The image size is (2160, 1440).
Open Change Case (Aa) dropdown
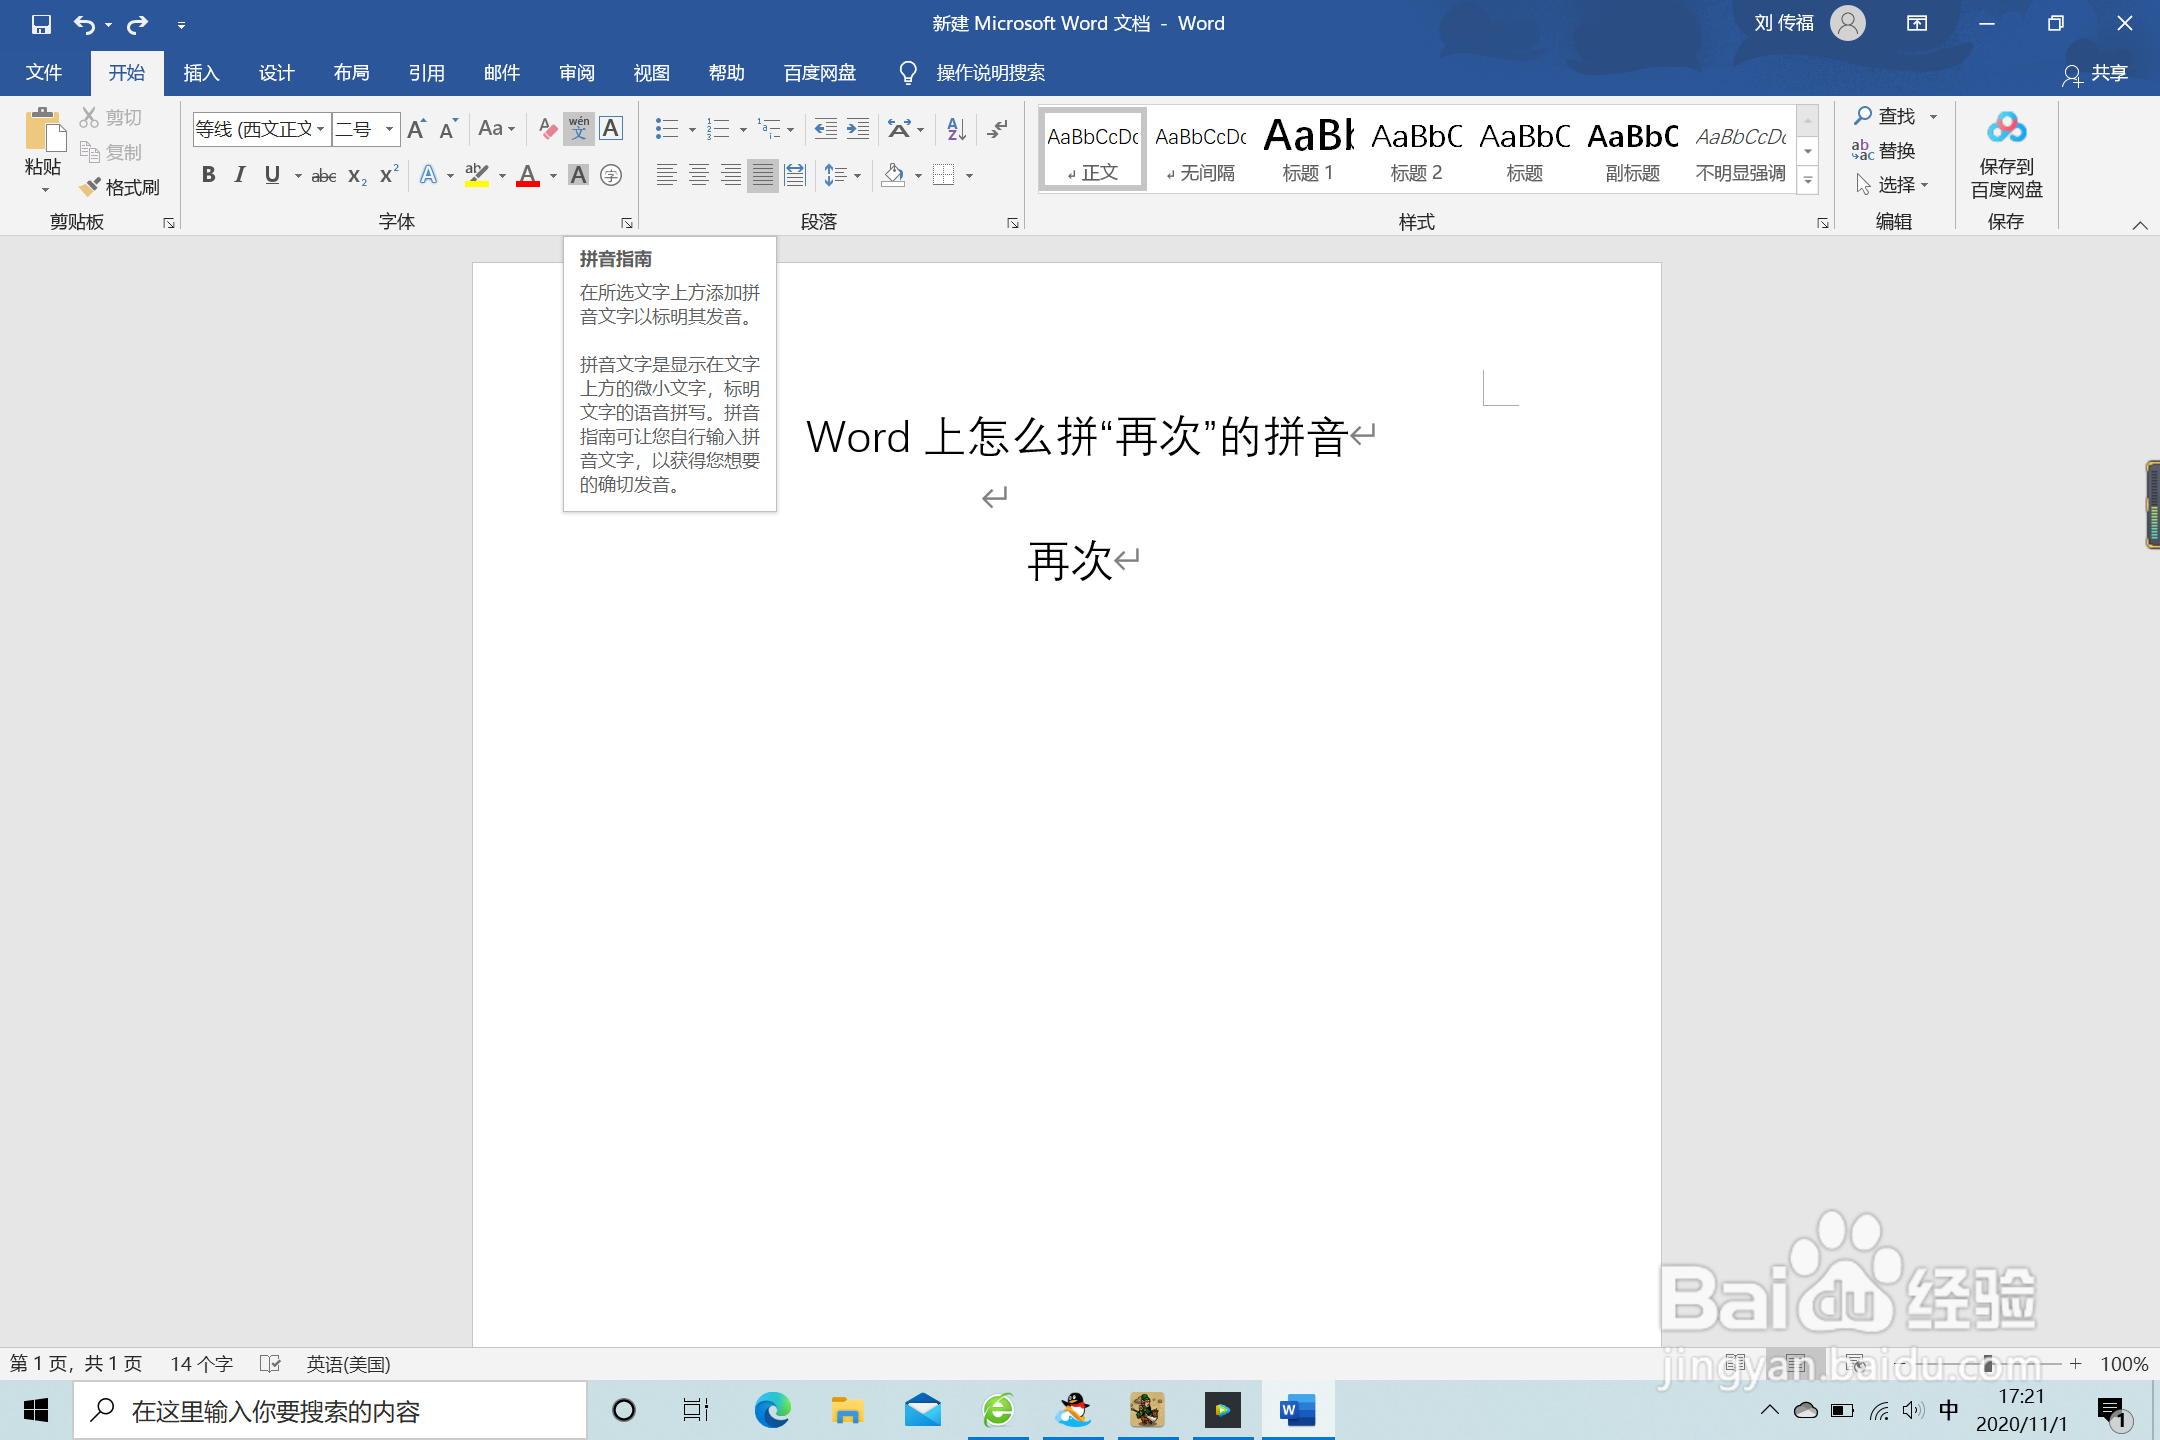point(496,129)
